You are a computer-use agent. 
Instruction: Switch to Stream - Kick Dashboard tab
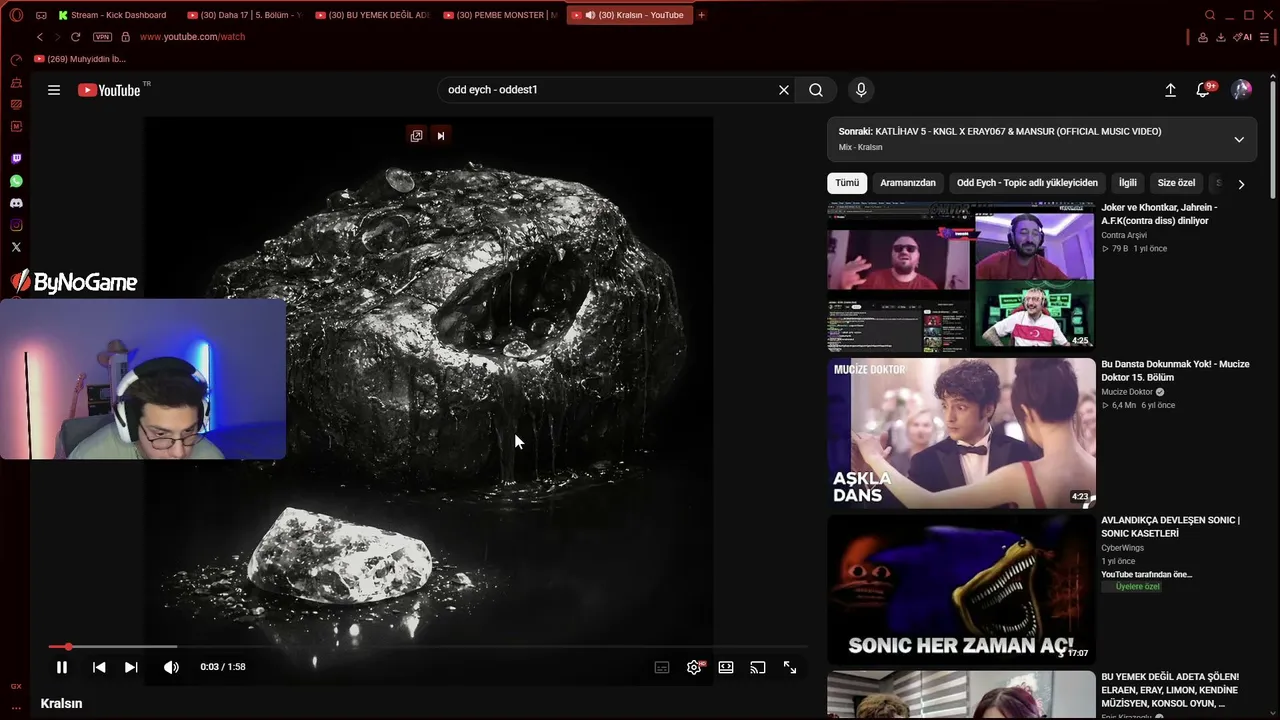click(x=113, y=15)
